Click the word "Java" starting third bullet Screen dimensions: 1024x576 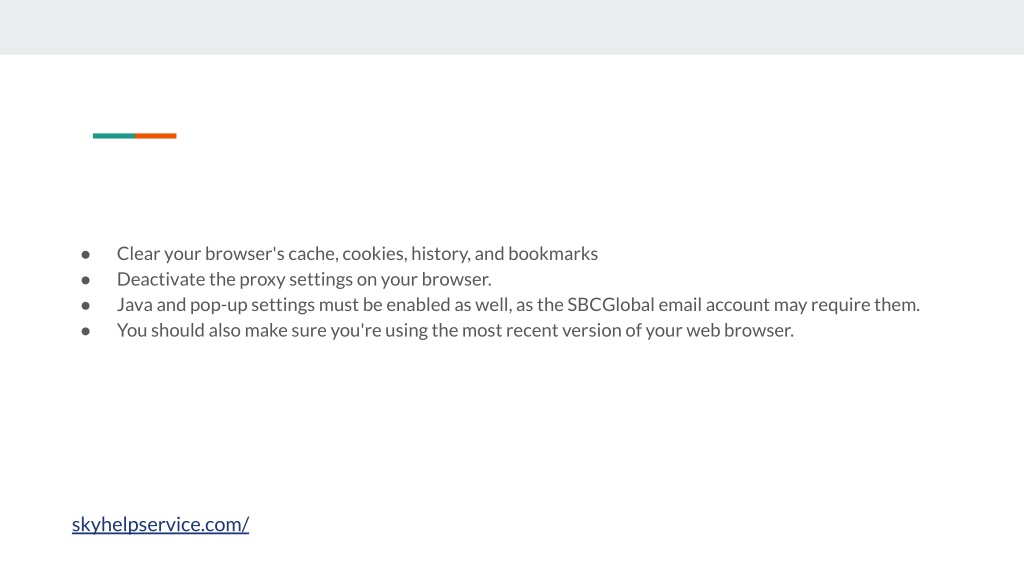click(135, 304)
